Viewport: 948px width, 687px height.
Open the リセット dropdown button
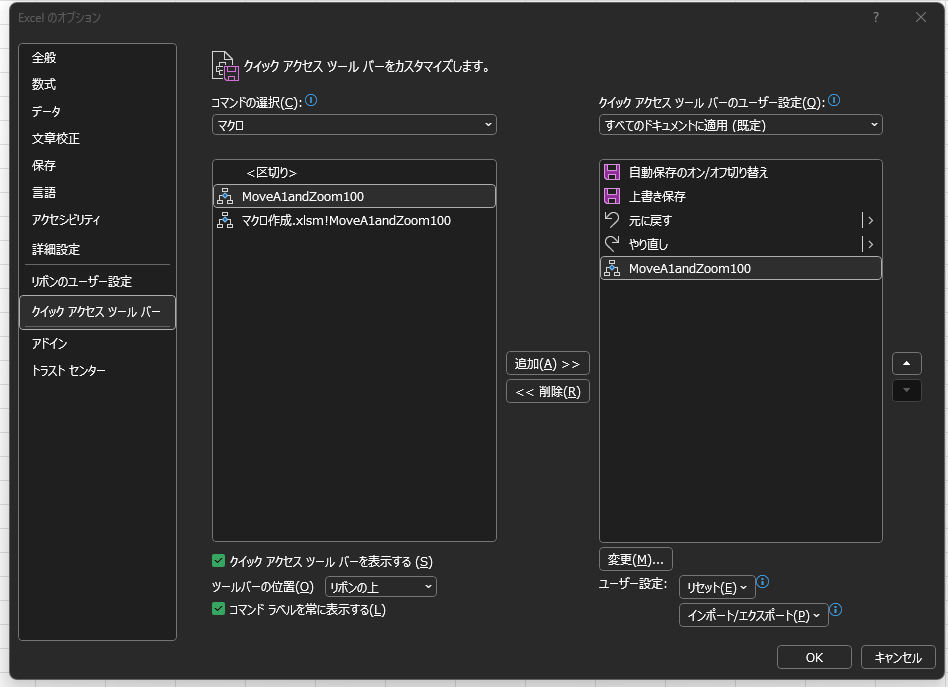[x=717, y=587]
